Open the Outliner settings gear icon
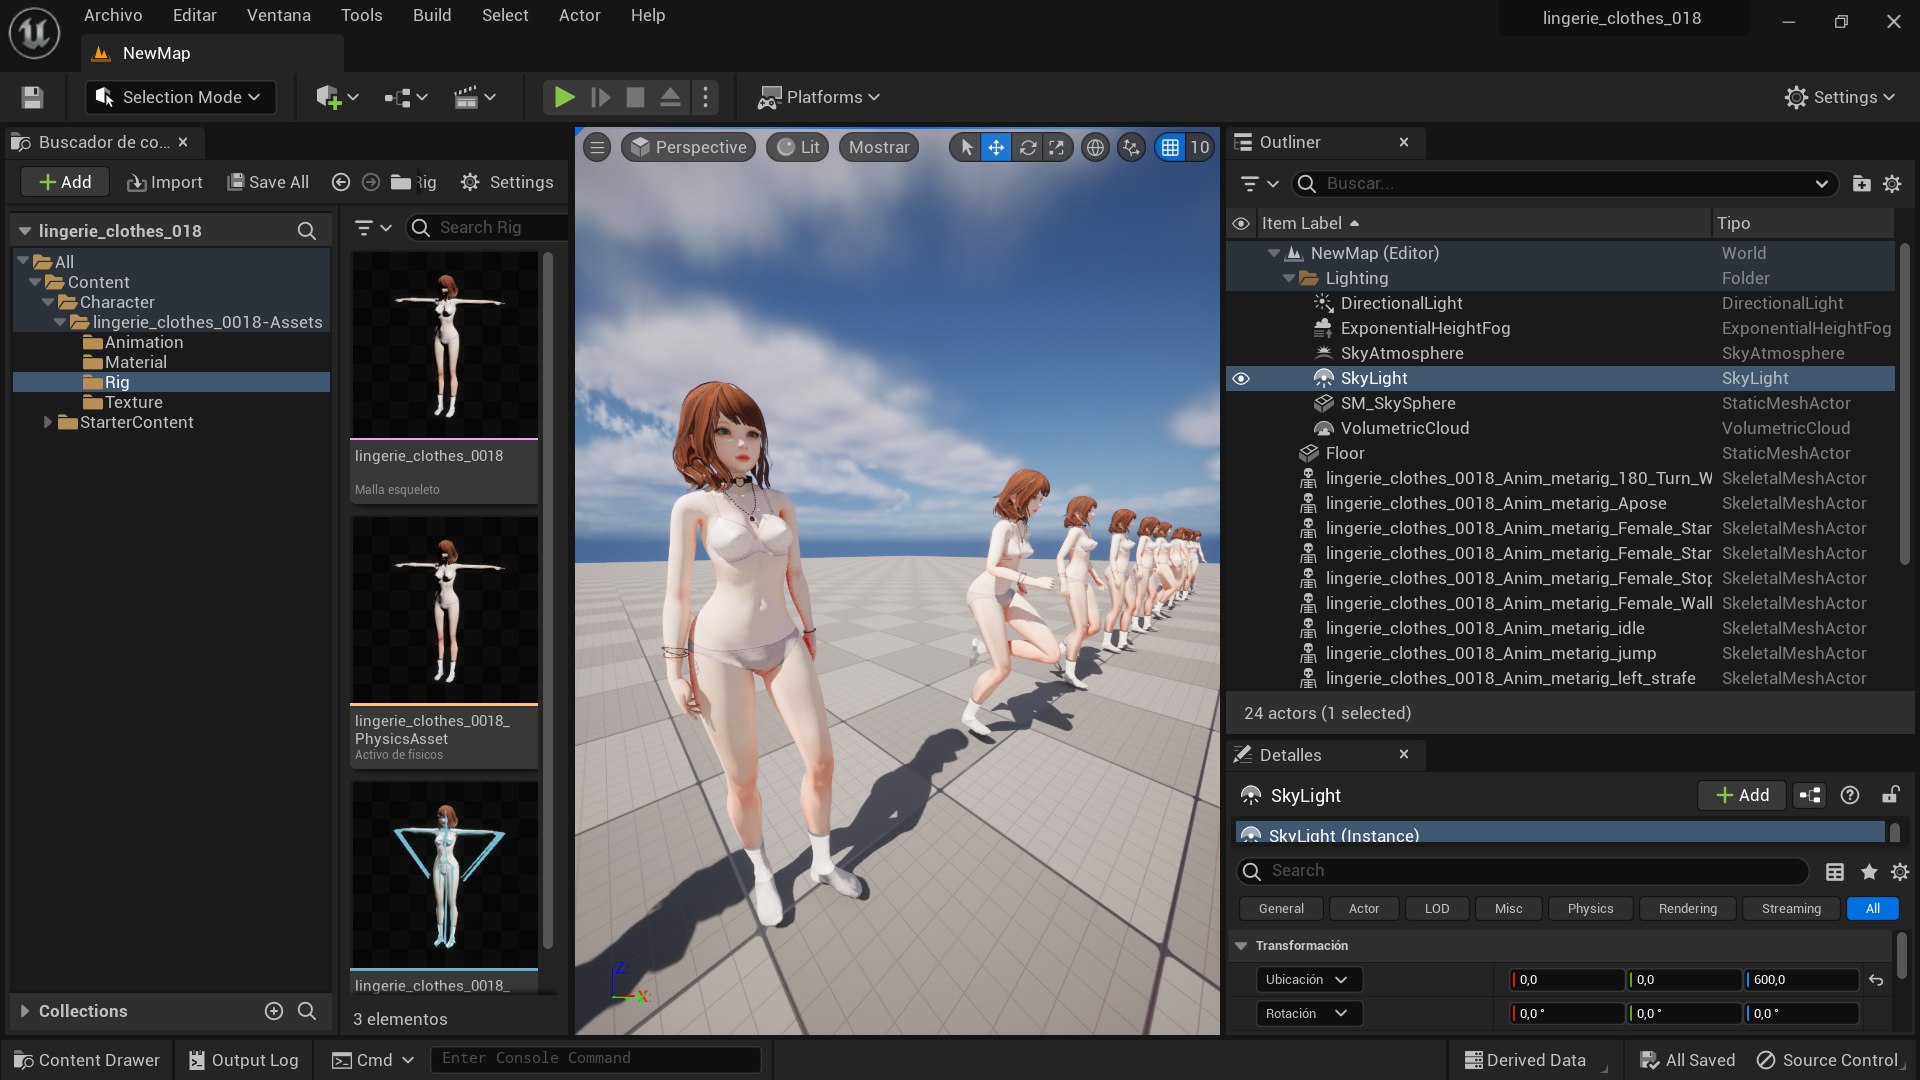The height and width of the screenshot is (1080, 1920). point(1892,184)
